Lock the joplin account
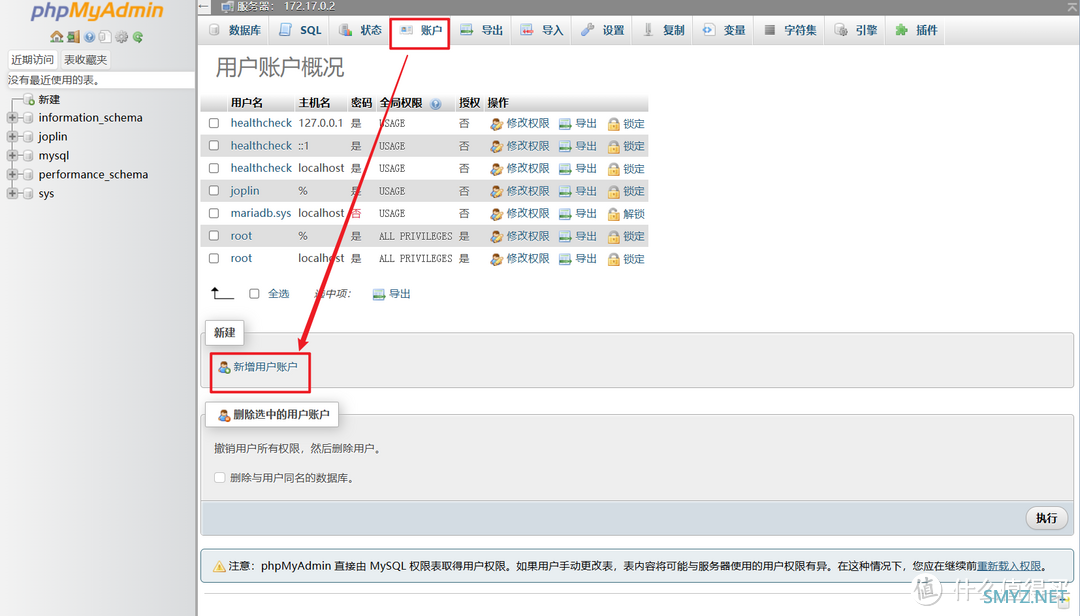The width and height of the screenshot is (1080, 616). point(626,192)
